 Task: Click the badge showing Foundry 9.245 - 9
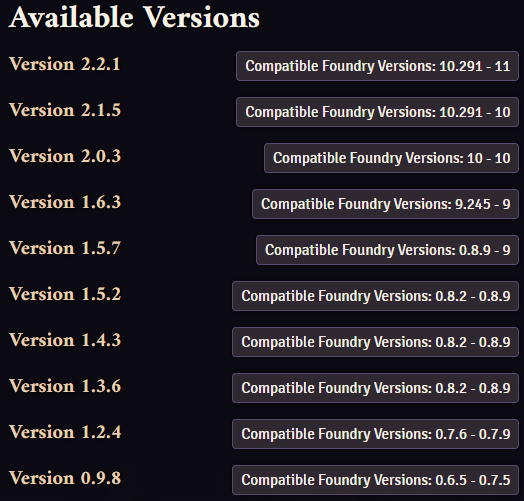[385, 204]
